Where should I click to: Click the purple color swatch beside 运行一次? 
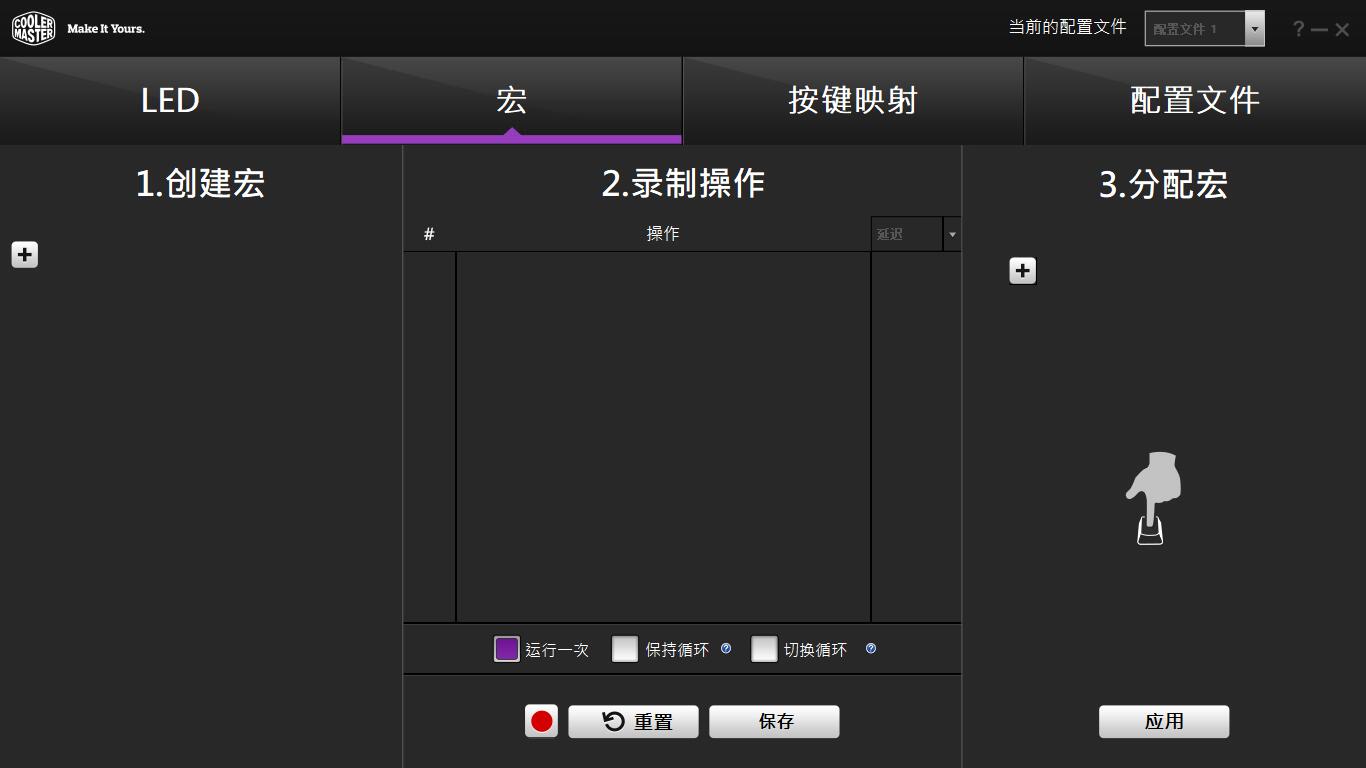point(505,649)
